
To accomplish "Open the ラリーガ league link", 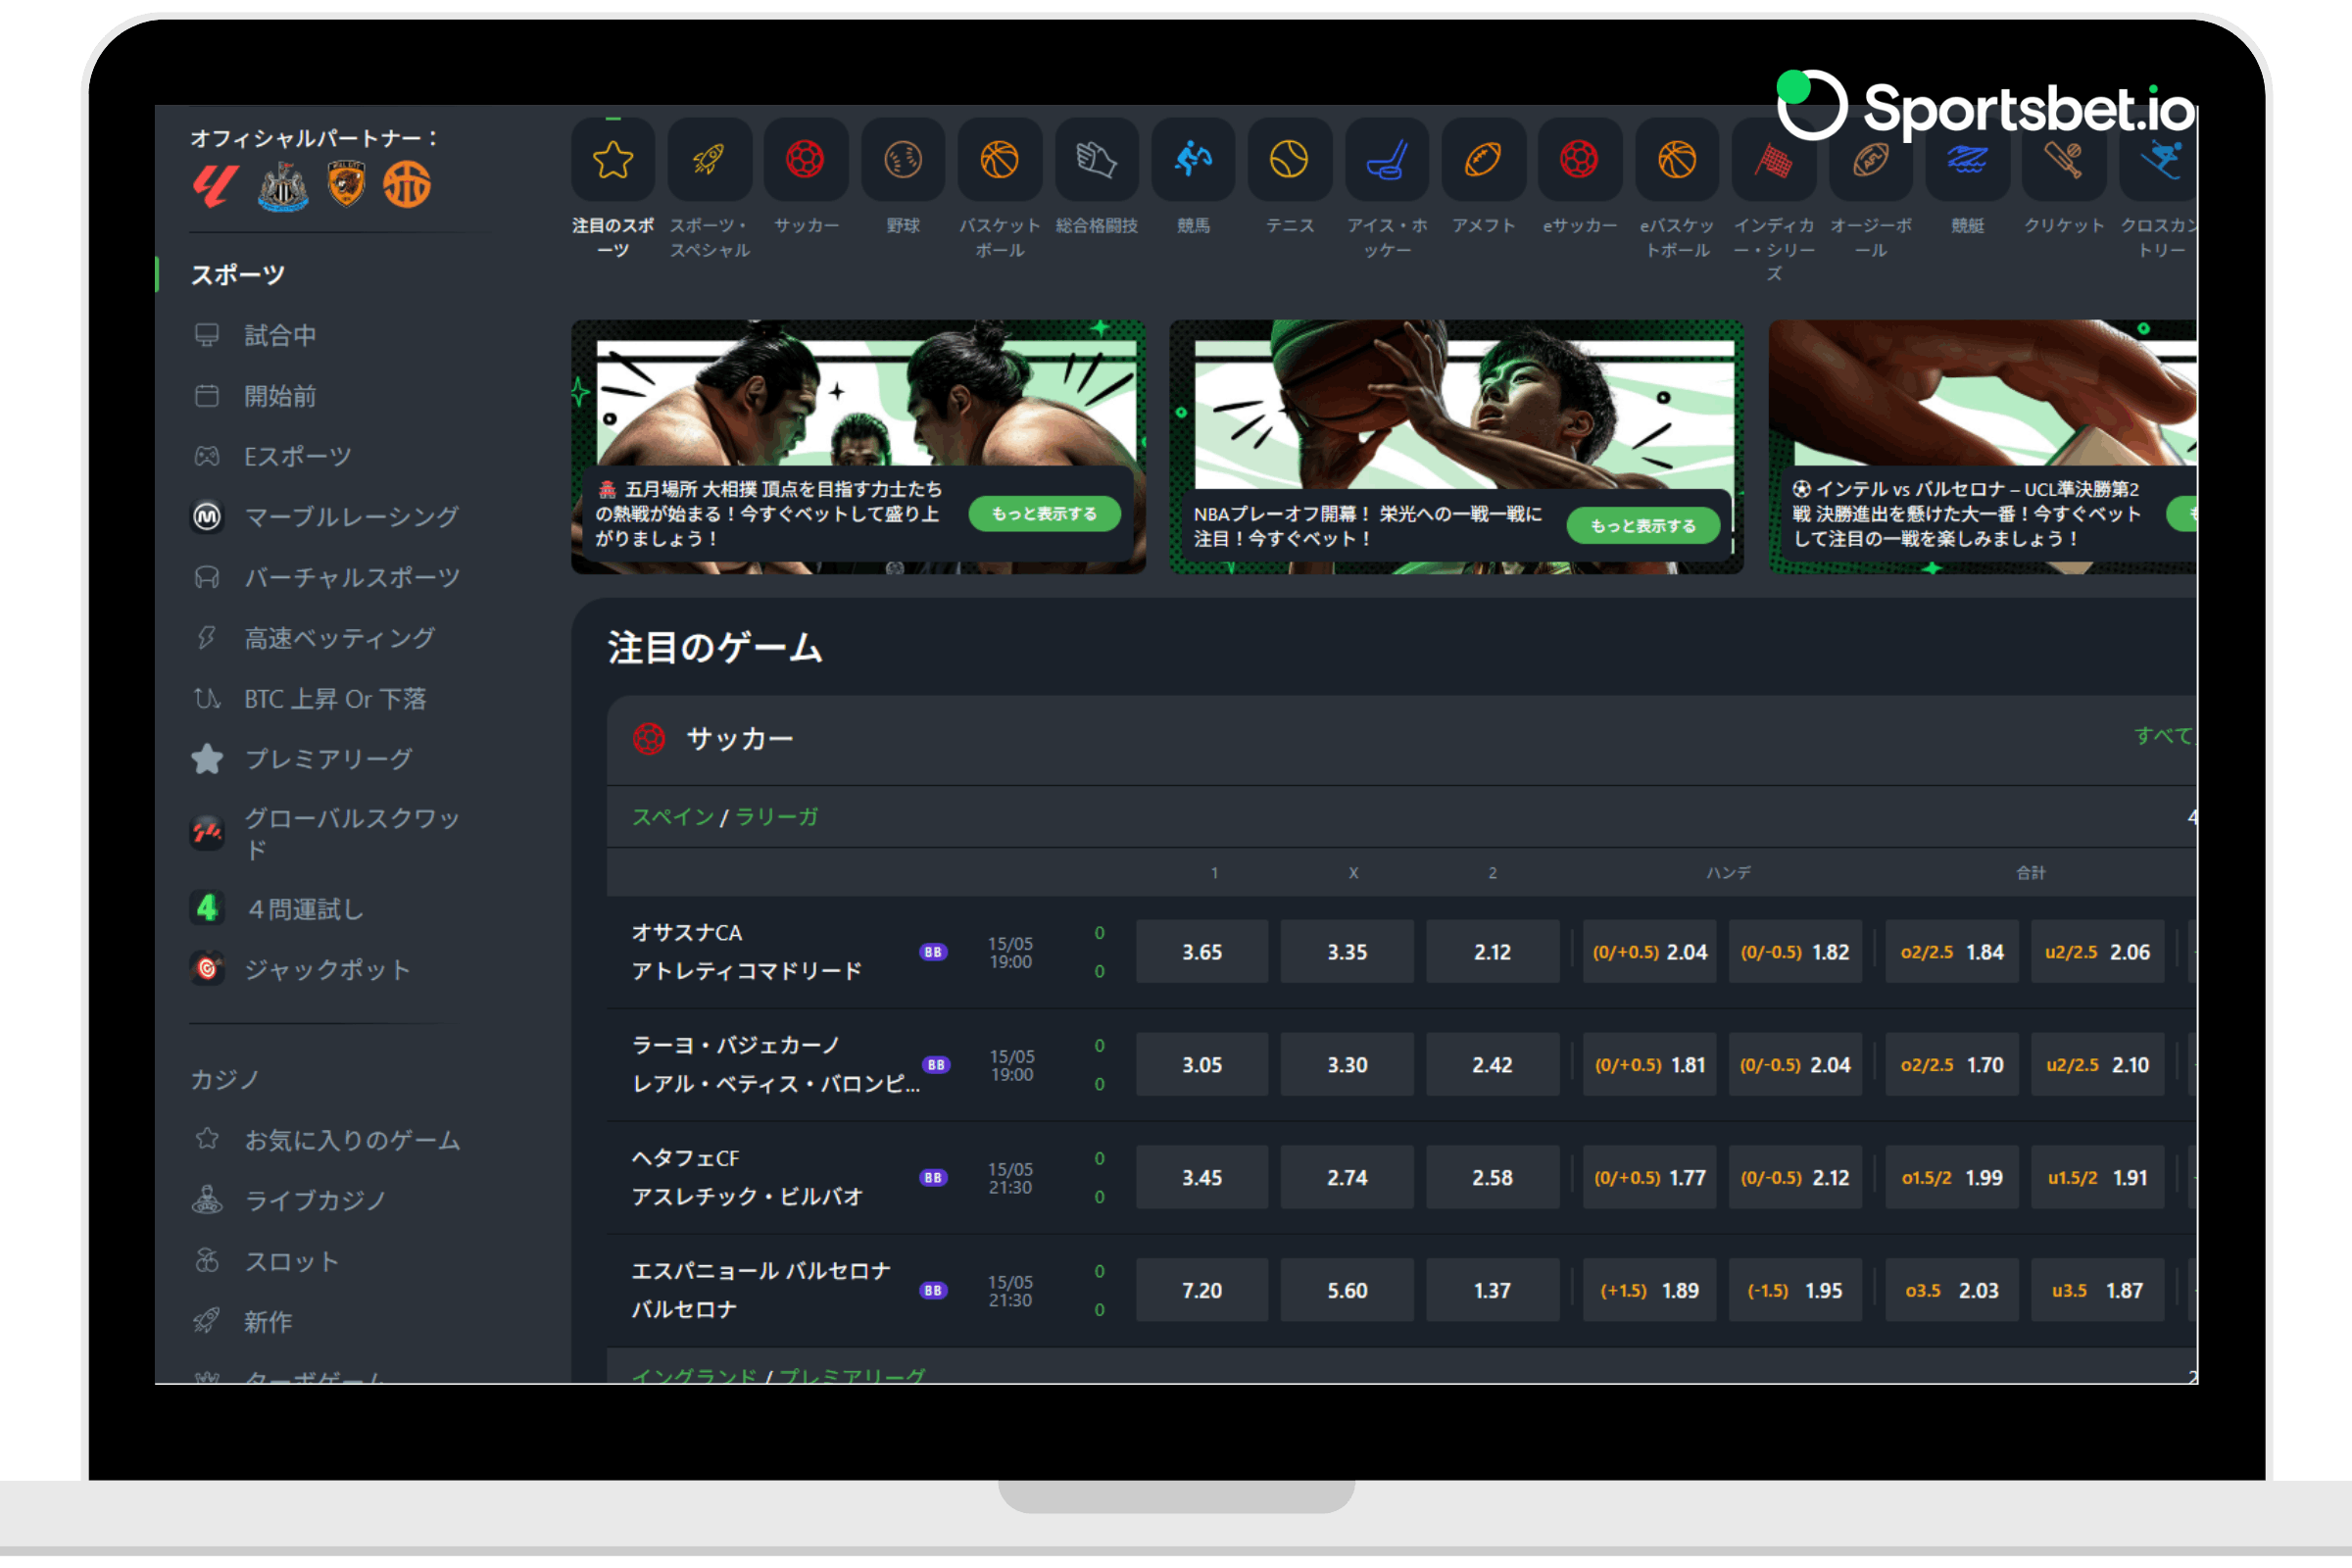I will (x=777, y=817).
